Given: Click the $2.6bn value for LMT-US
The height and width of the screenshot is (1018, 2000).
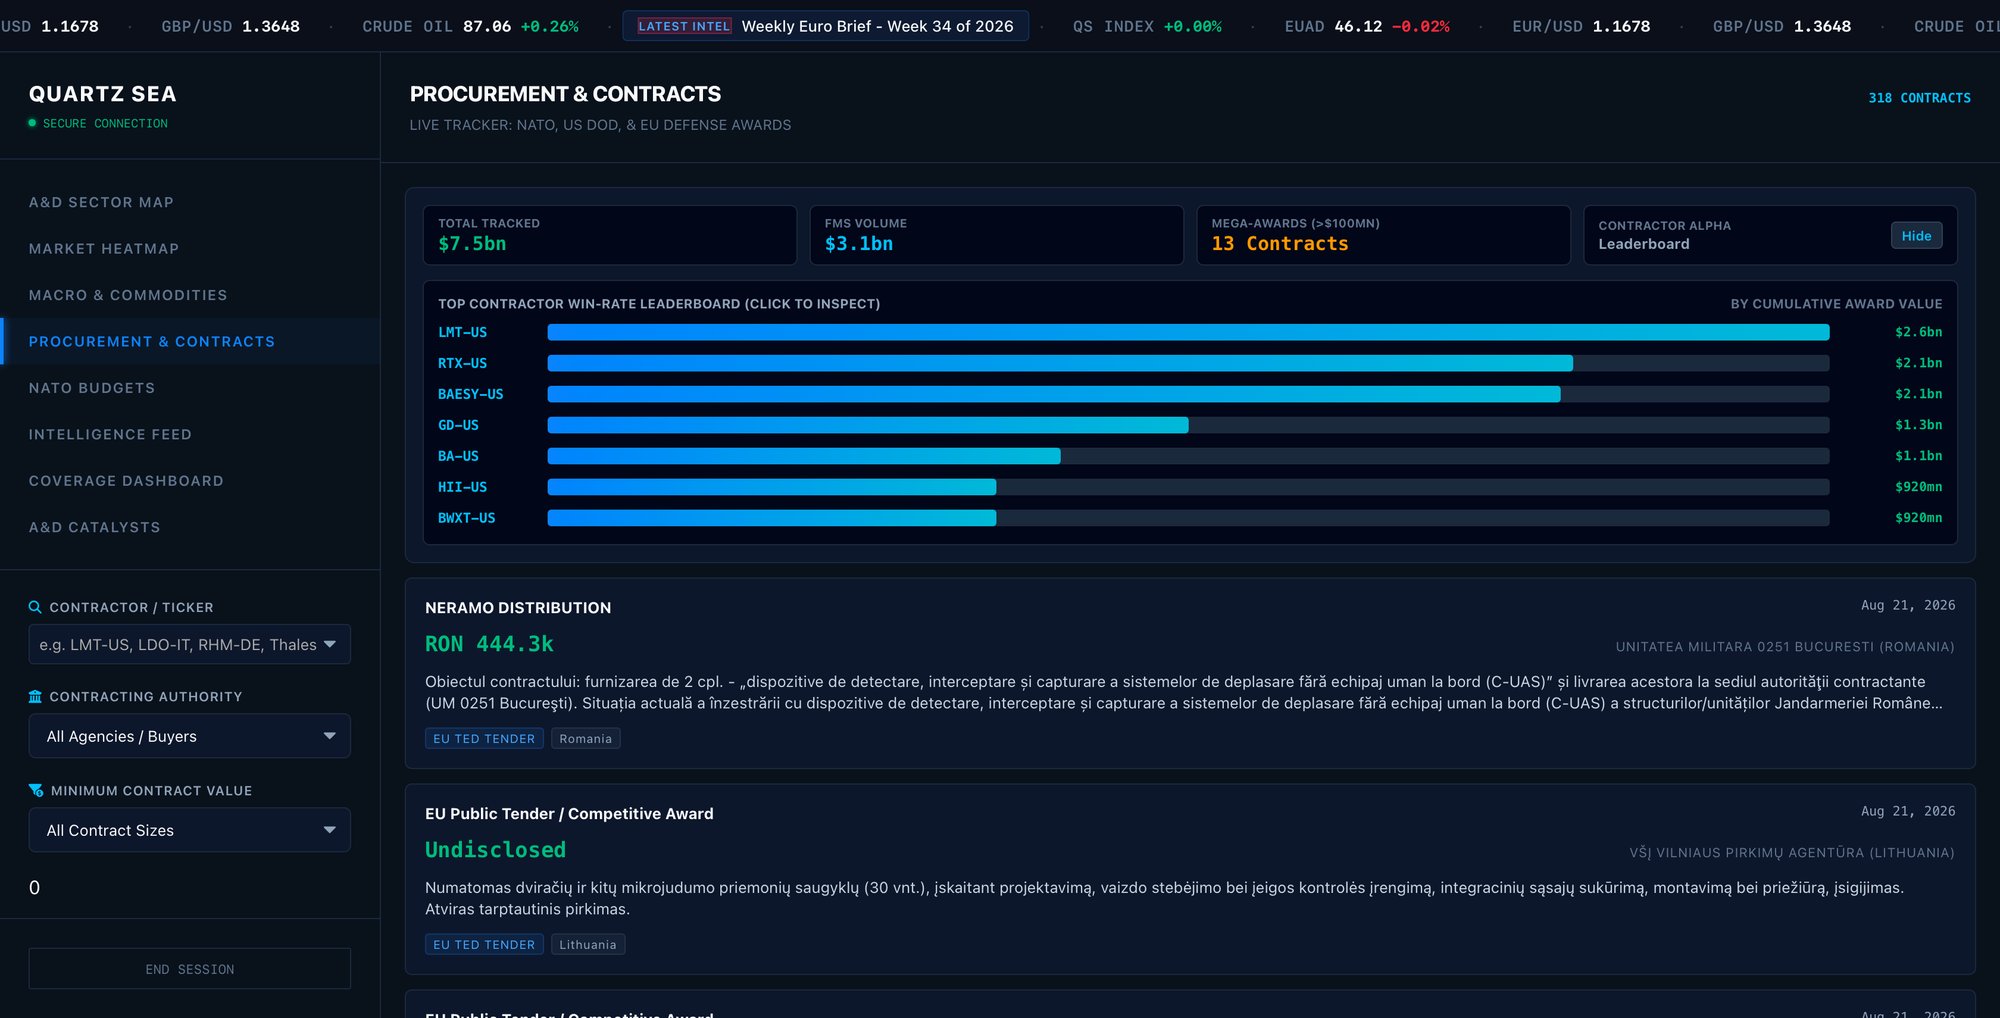Looking at the screenshot, I should [1918, 332].
